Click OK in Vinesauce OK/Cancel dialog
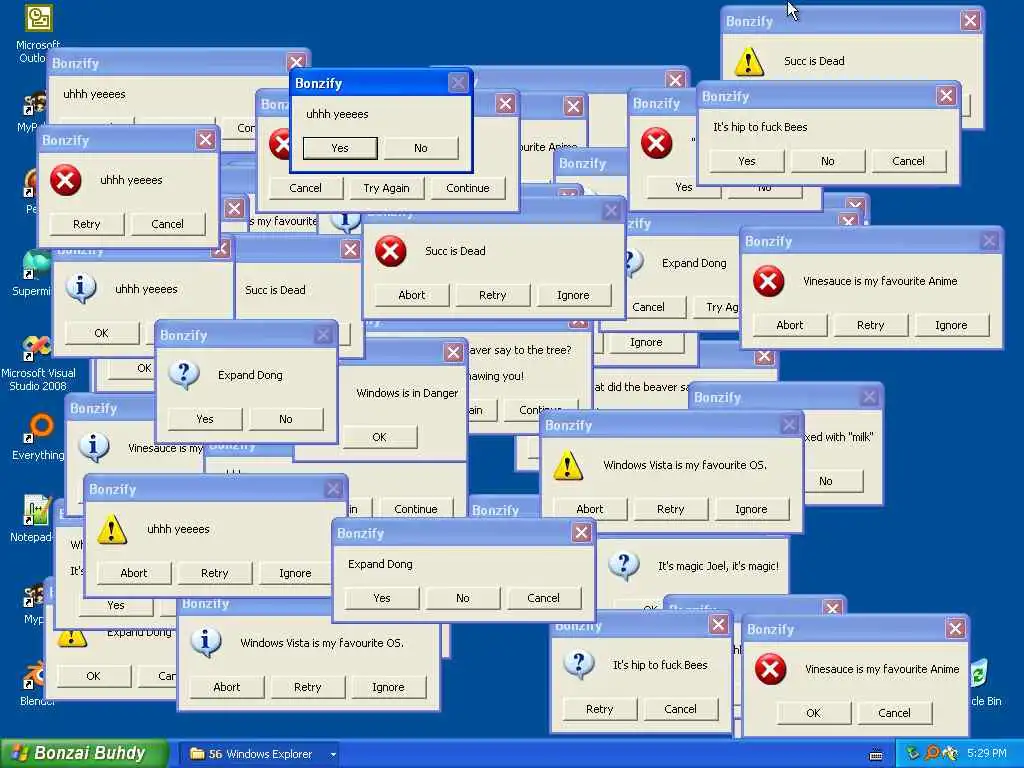Image resolution: width=1024 pixels, height=768 pixels. [814, 713]
